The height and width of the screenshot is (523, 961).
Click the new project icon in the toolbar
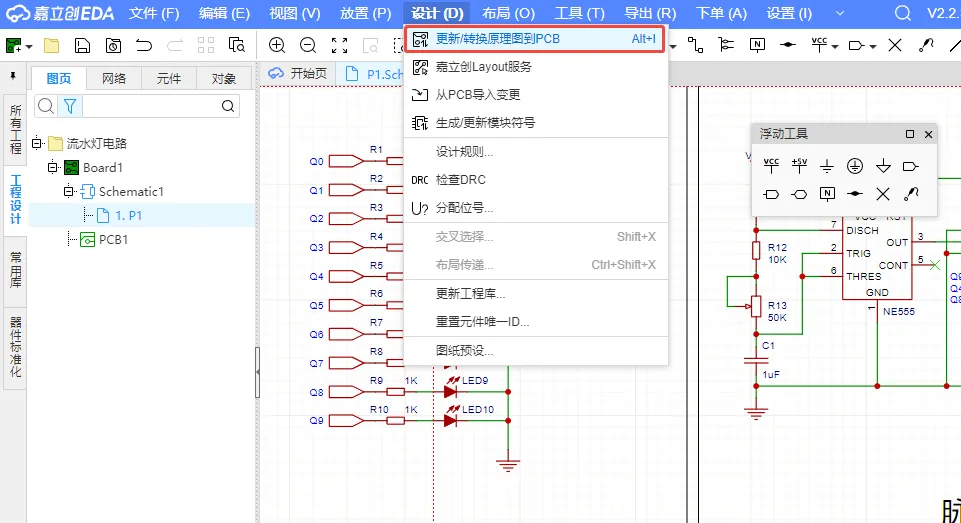(x=13, y=45)
